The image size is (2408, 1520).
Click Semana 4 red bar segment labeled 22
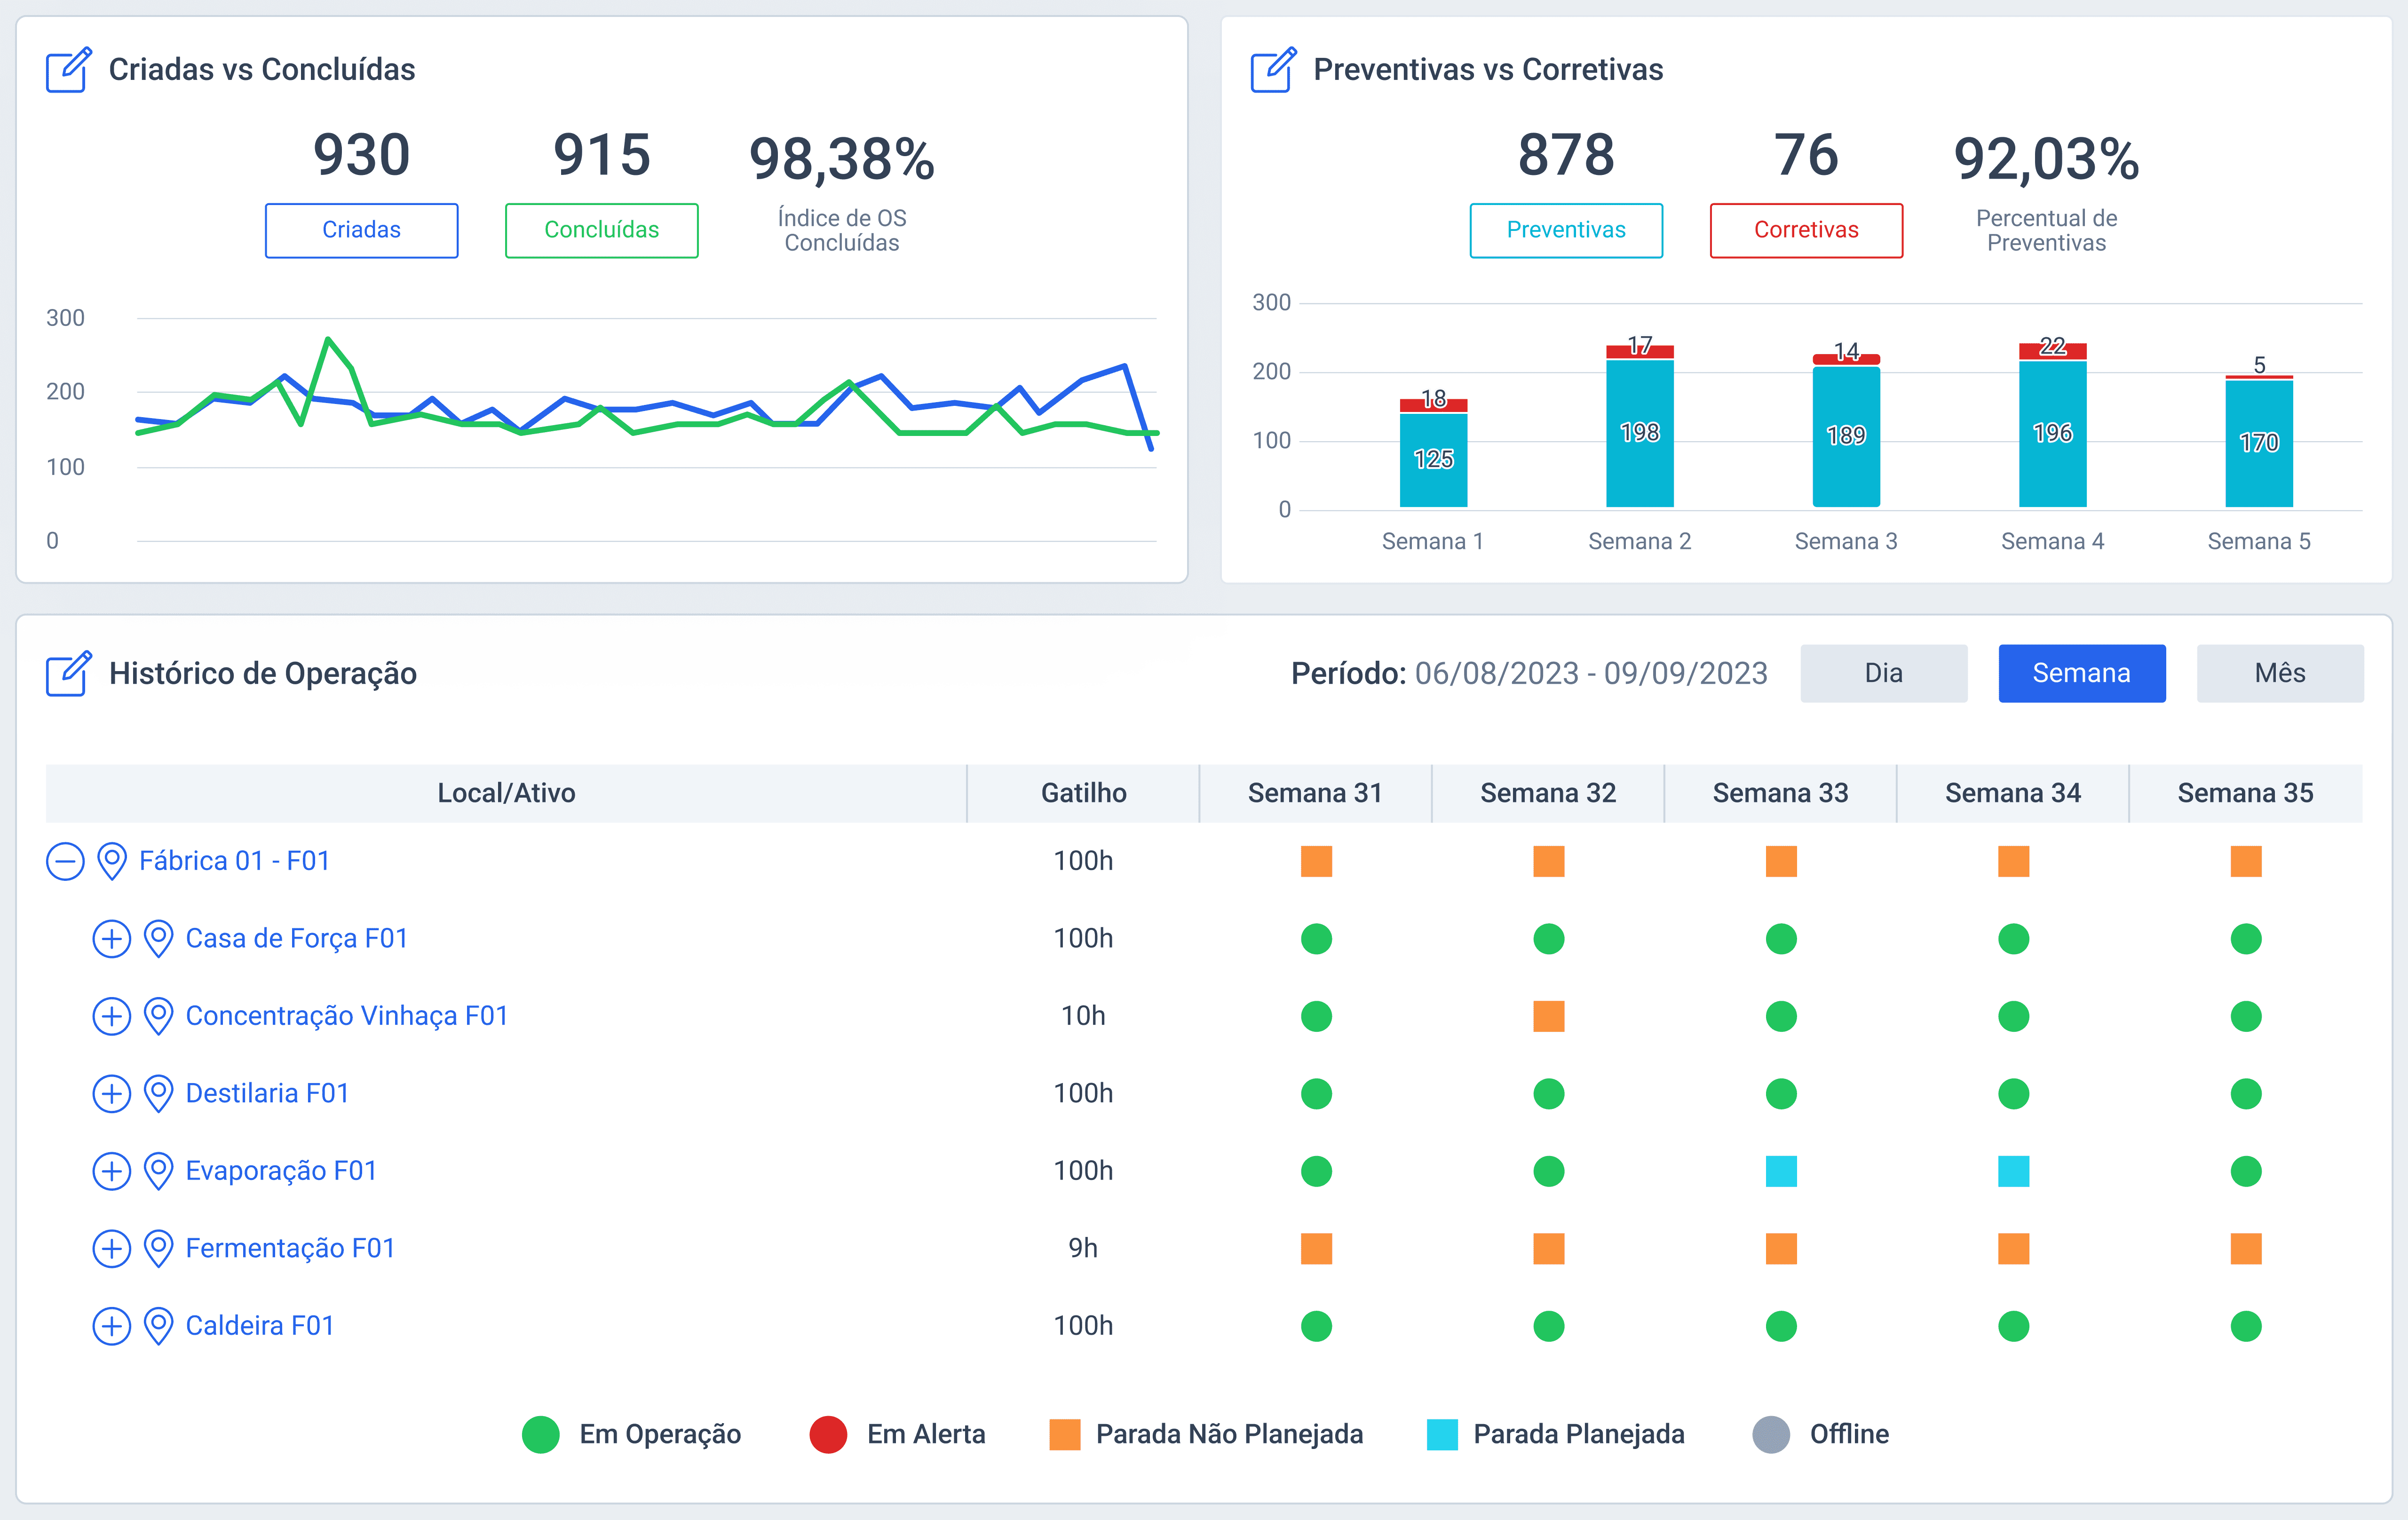(x=2053, y=351)
